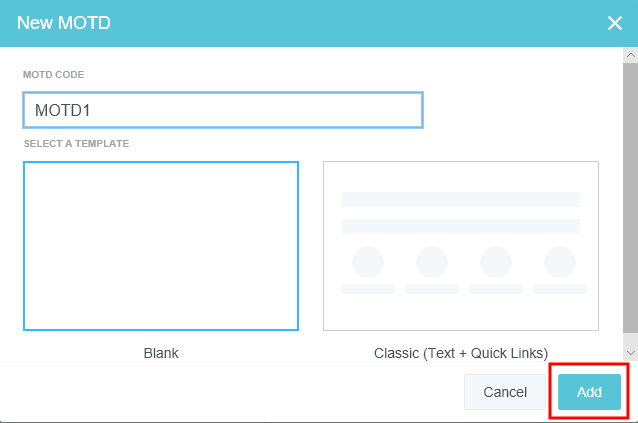Click the MOTD CODE field label

tap(55, 75)
